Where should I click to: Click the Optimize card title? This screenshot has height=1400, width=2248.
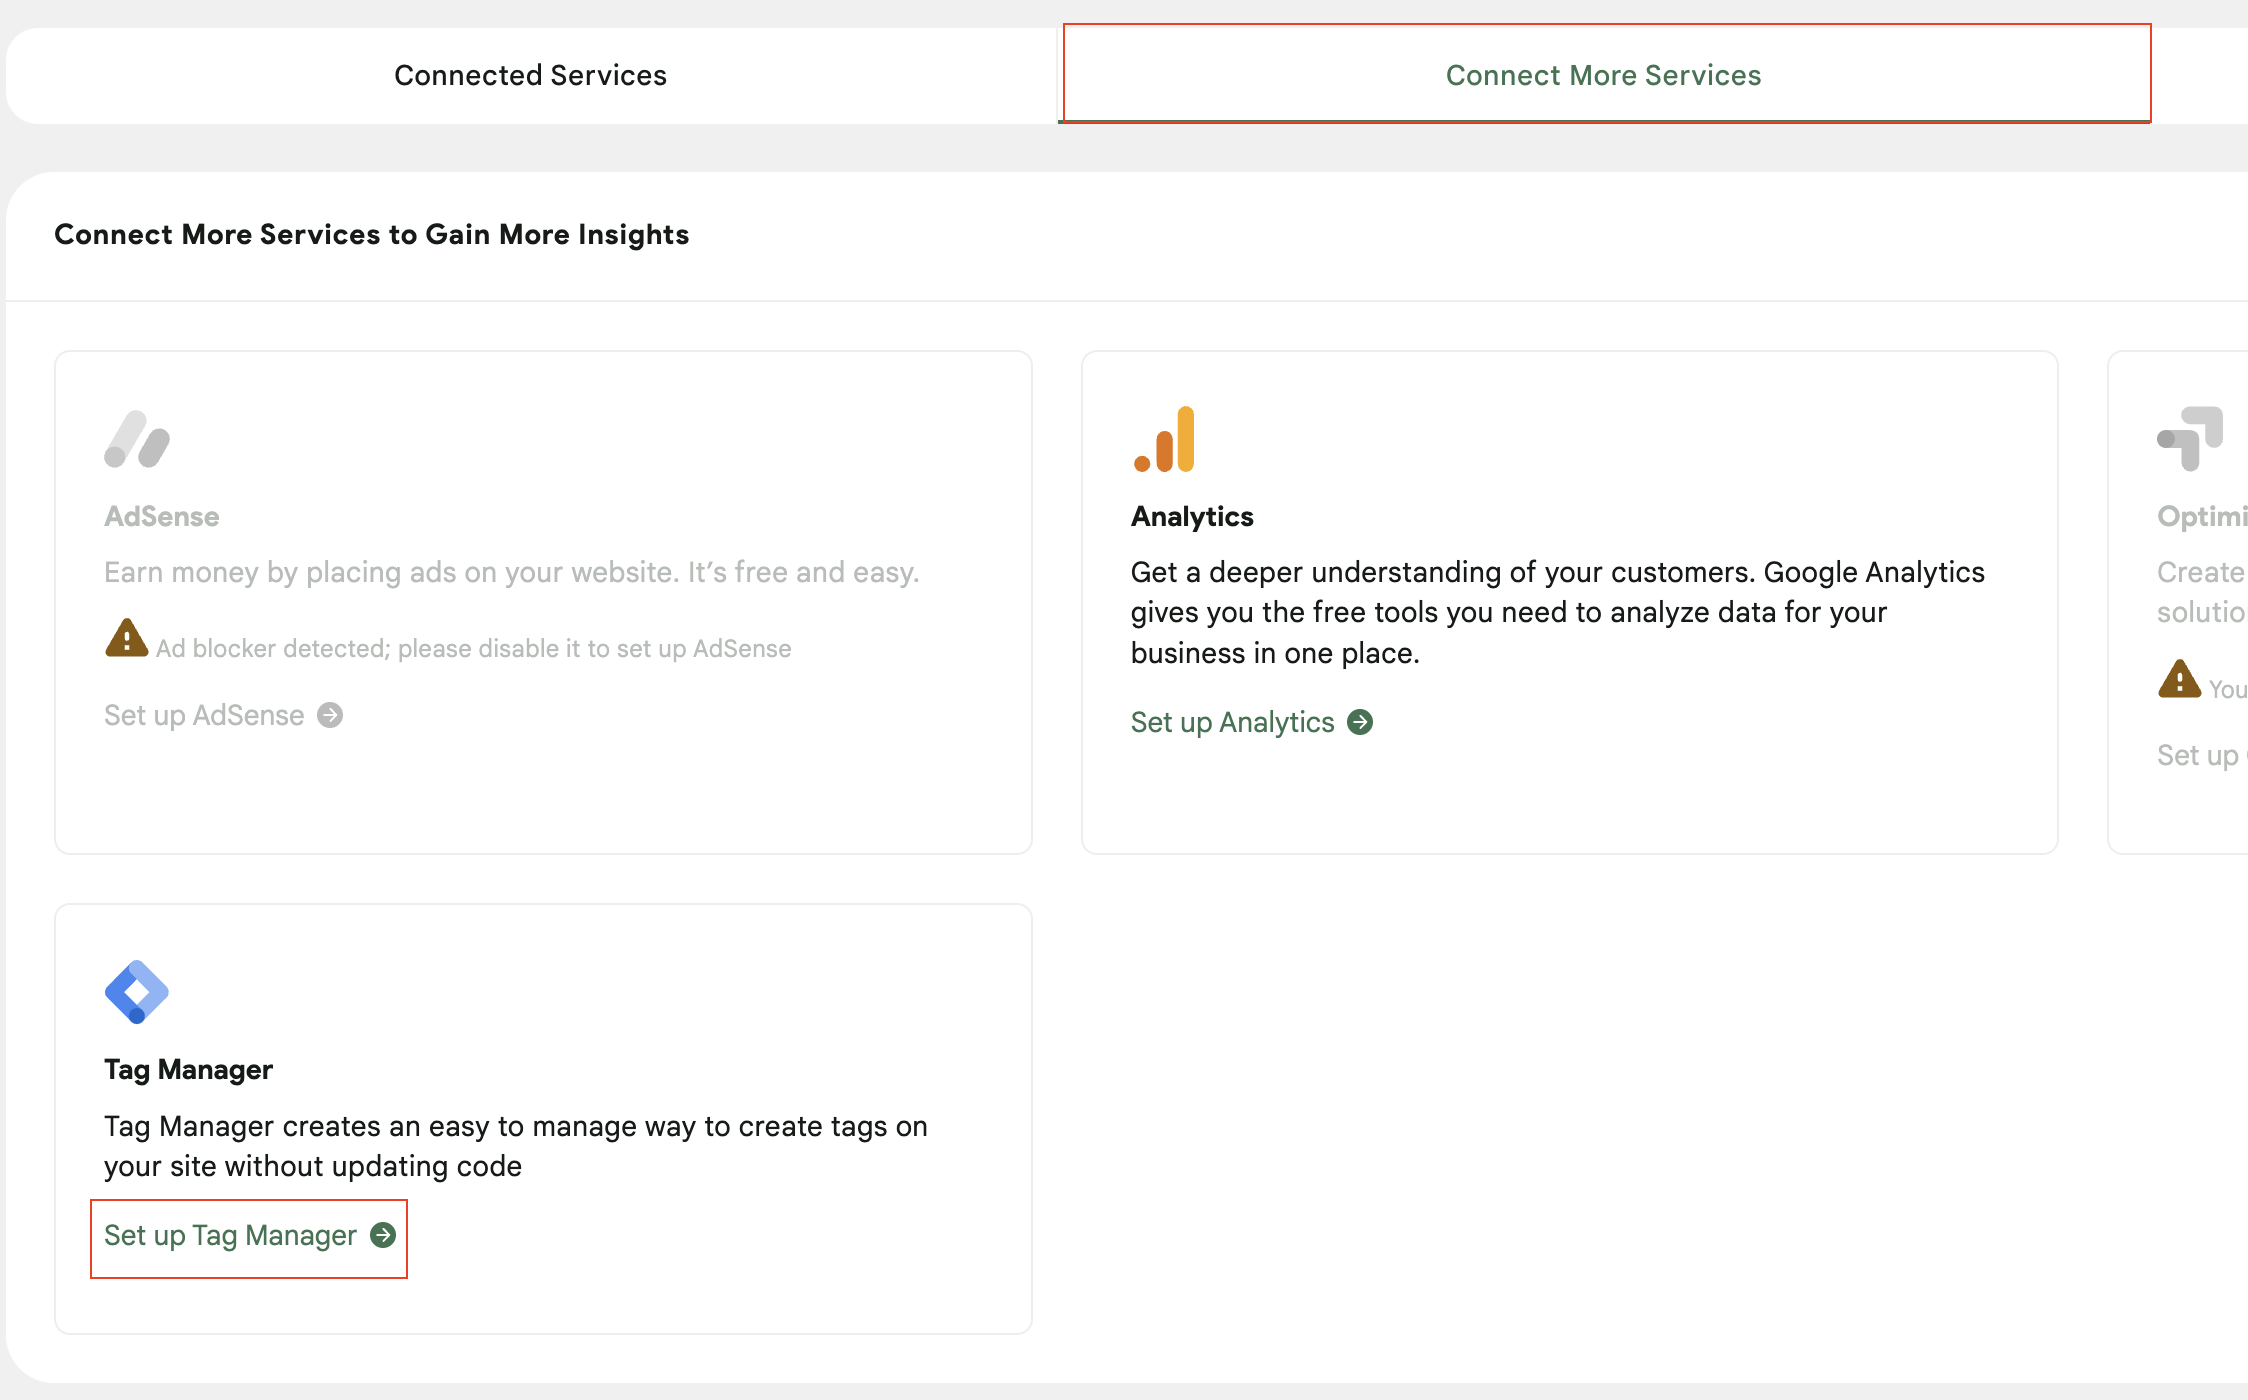2201,516
